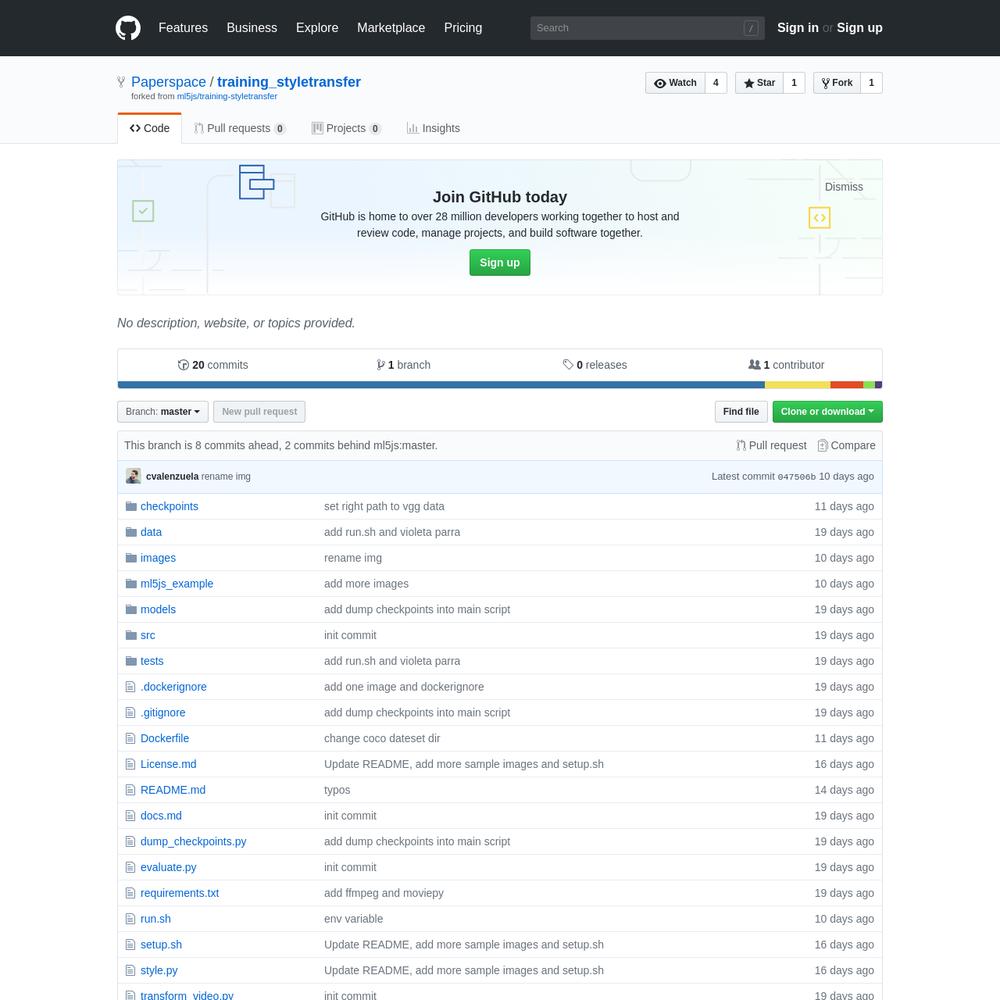Click the red language bar segment
This screenshot has height=1000, width=1000.
pos(847,385)
